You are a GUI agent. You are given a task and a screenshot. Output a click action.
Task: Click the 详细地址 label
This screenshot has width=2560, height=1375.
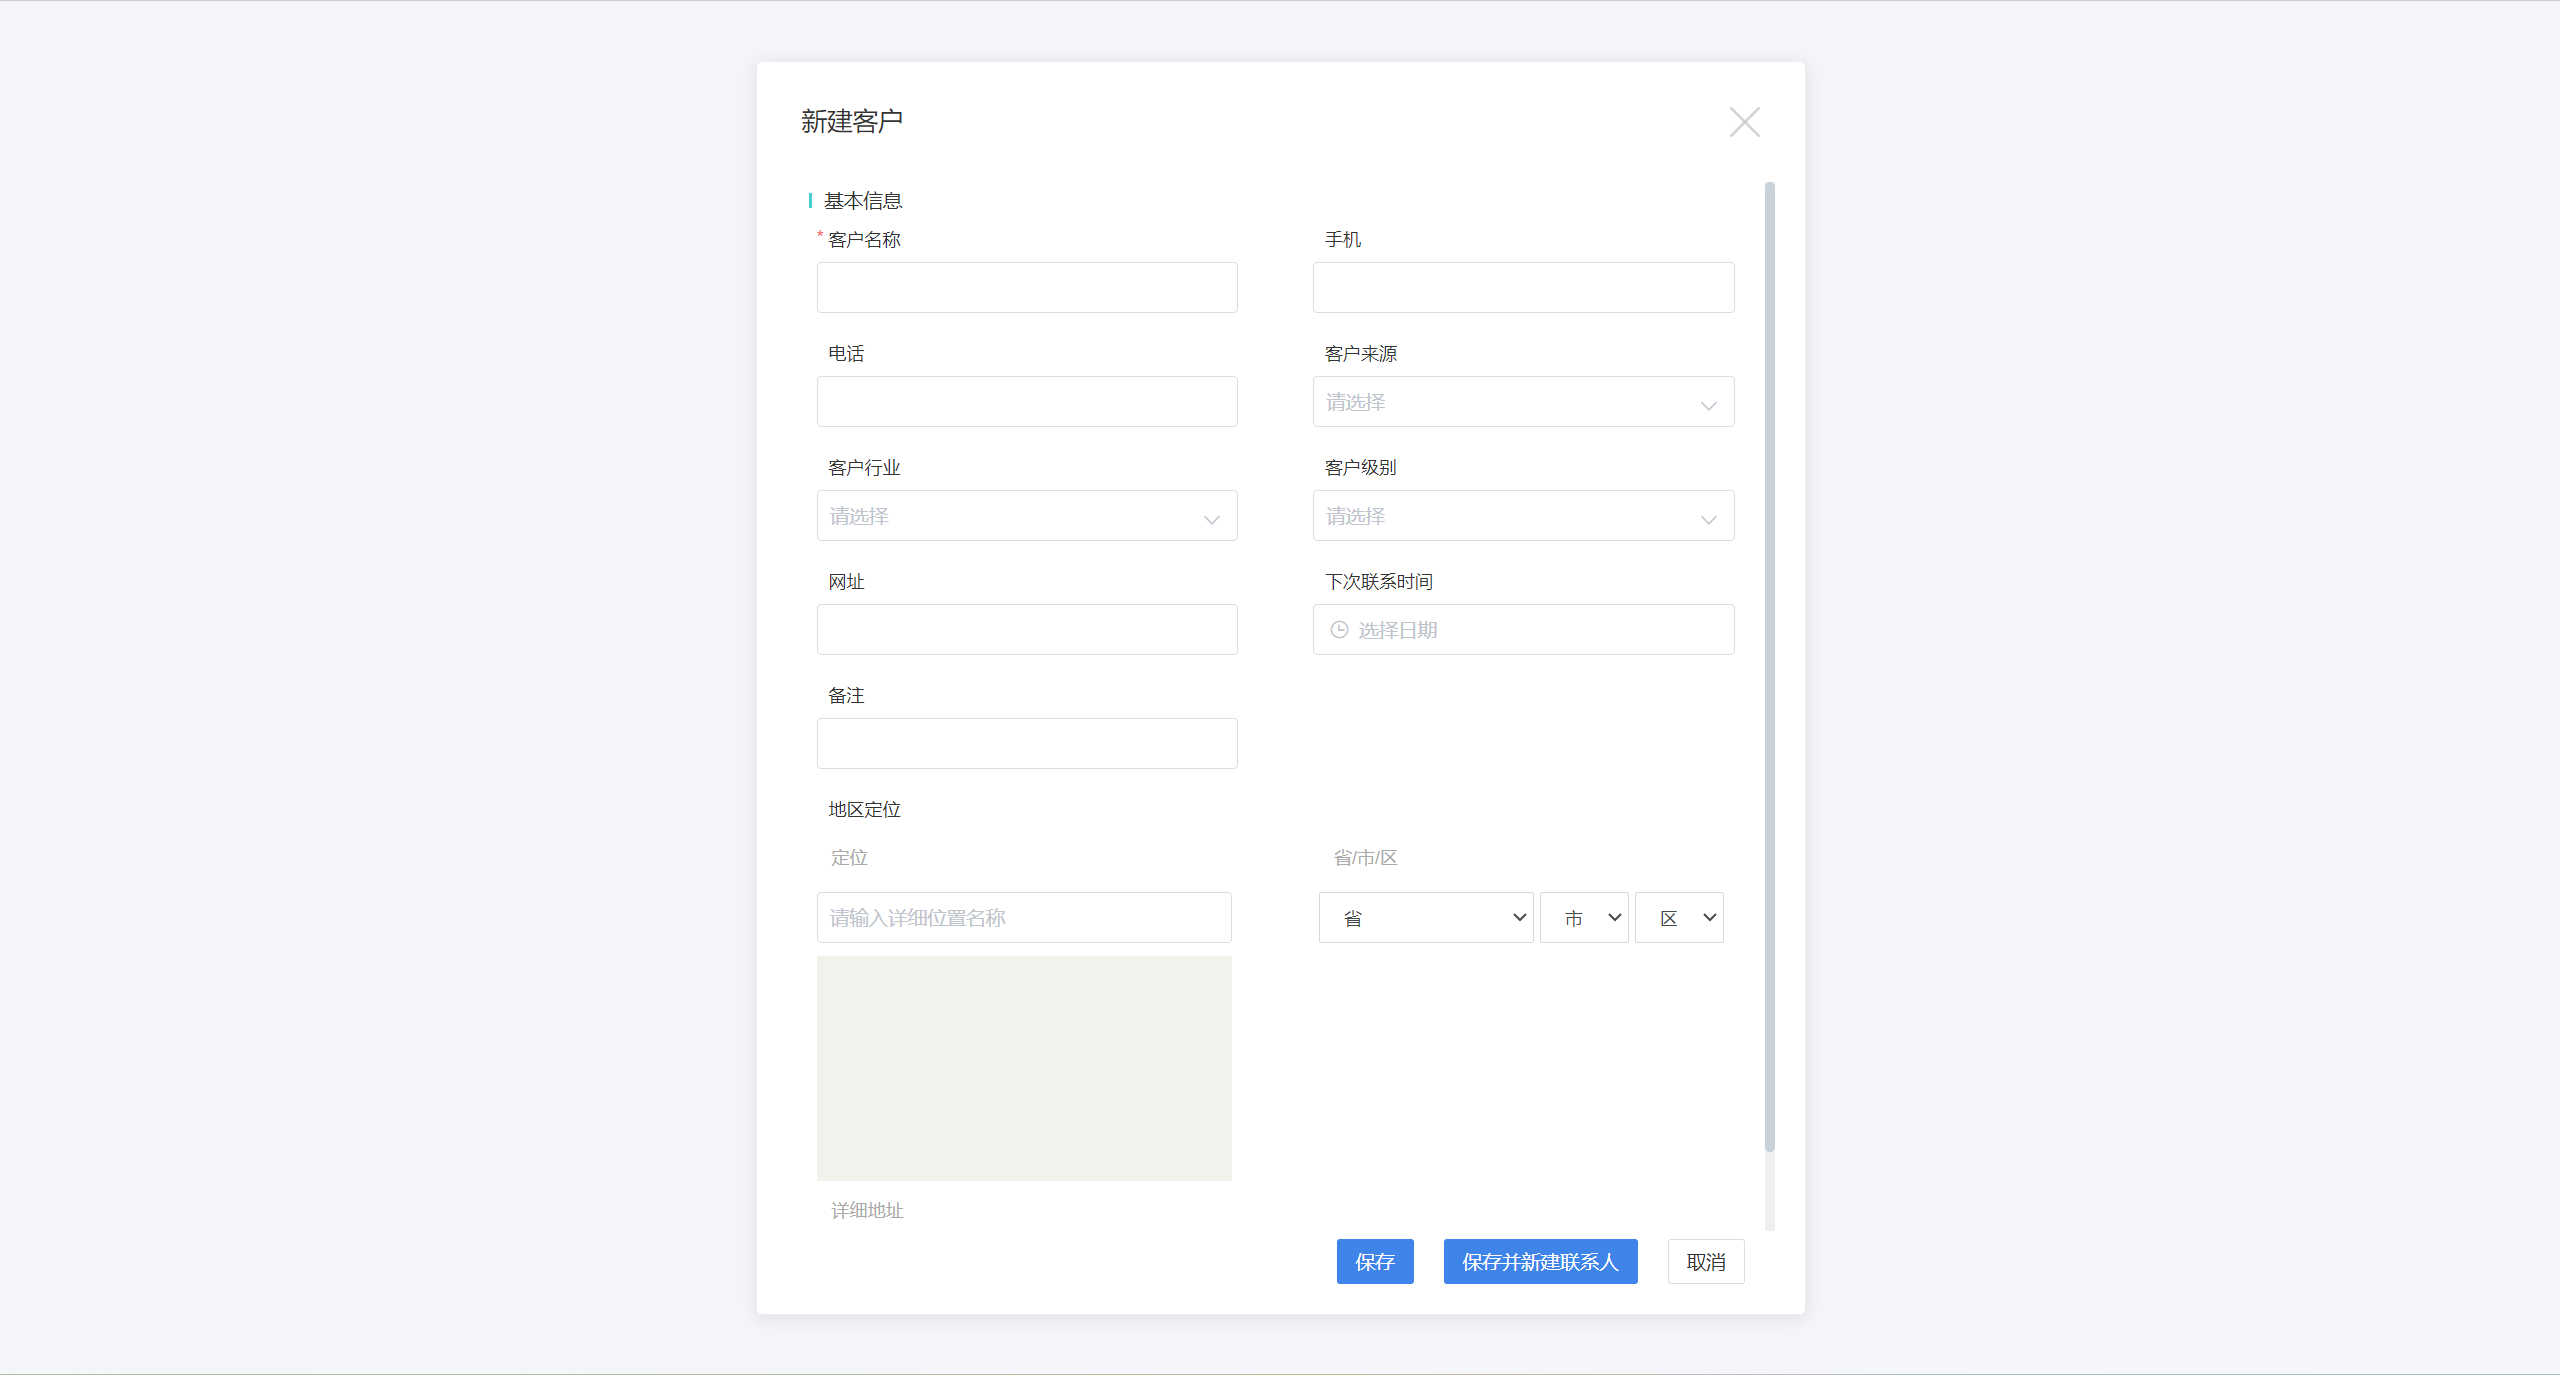coord(867,1210)
